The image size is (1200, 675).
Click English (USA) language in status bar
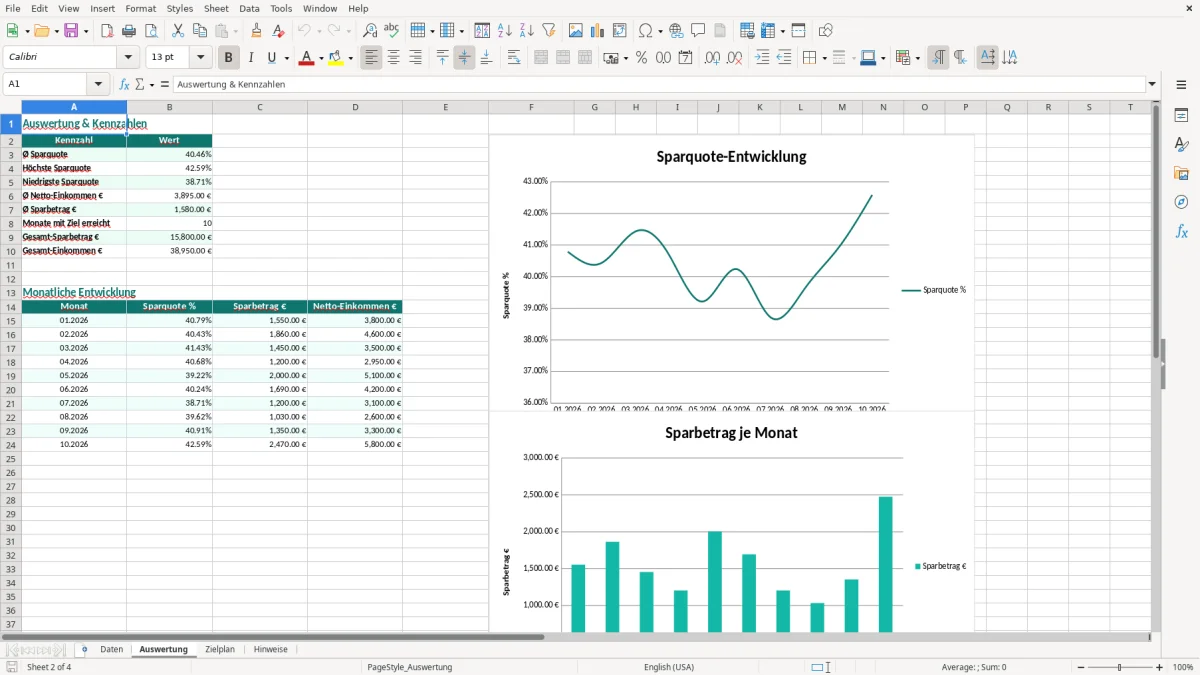tap(669, 667)
